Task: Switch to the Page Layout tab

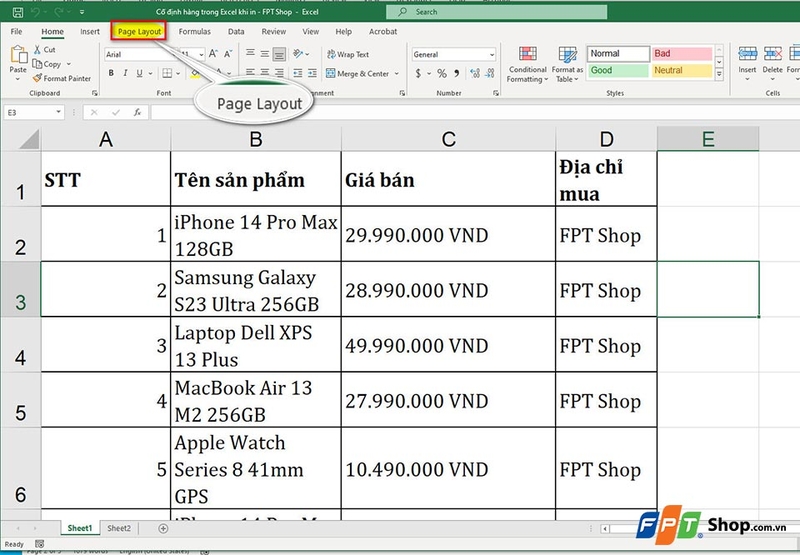Action: [x=139, y=32]
